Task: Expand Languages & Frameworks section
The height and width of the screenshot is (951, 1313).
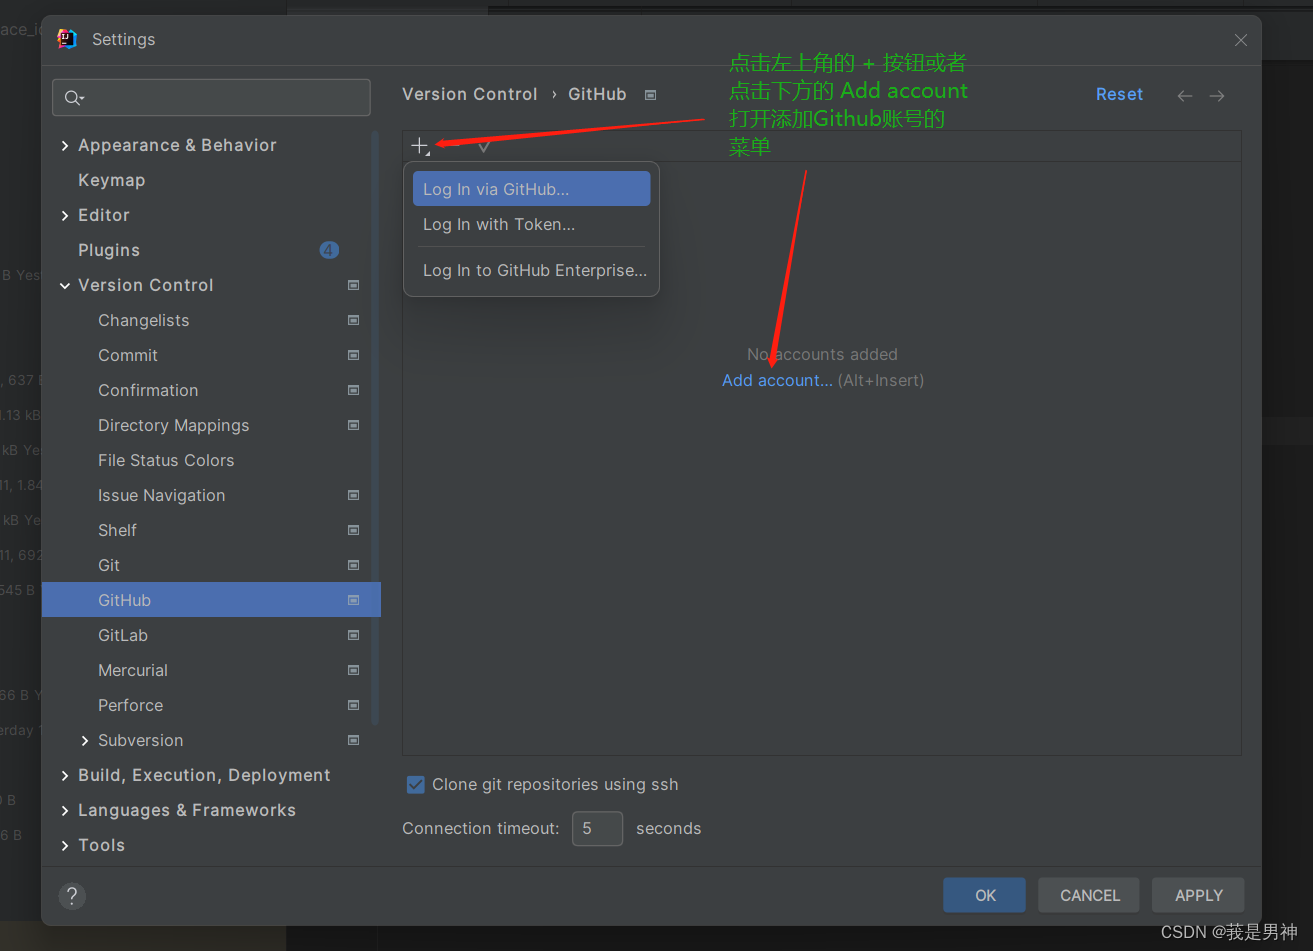Action: (x=65, y=811)
